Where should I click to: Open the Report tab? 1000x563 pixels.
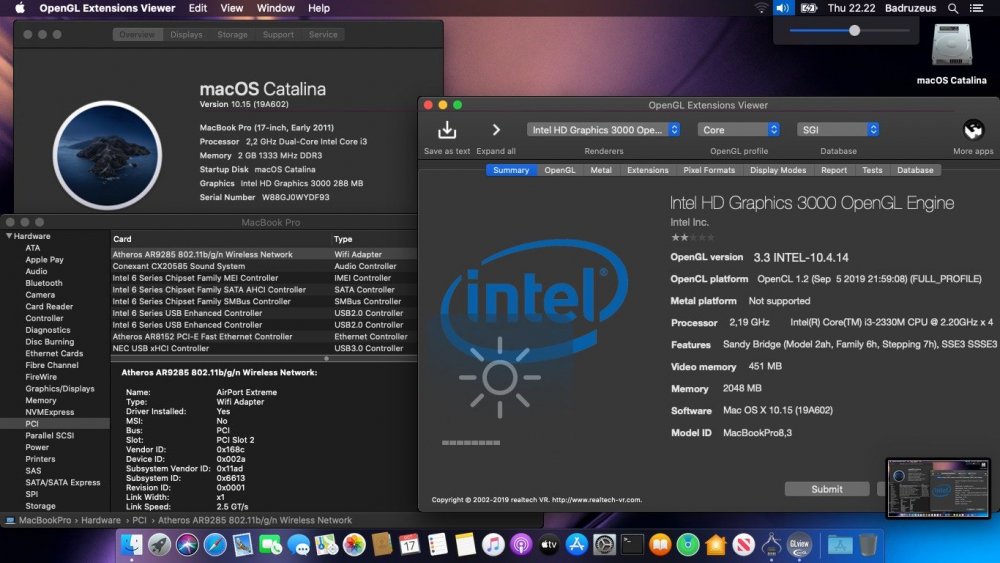point(834,170)
